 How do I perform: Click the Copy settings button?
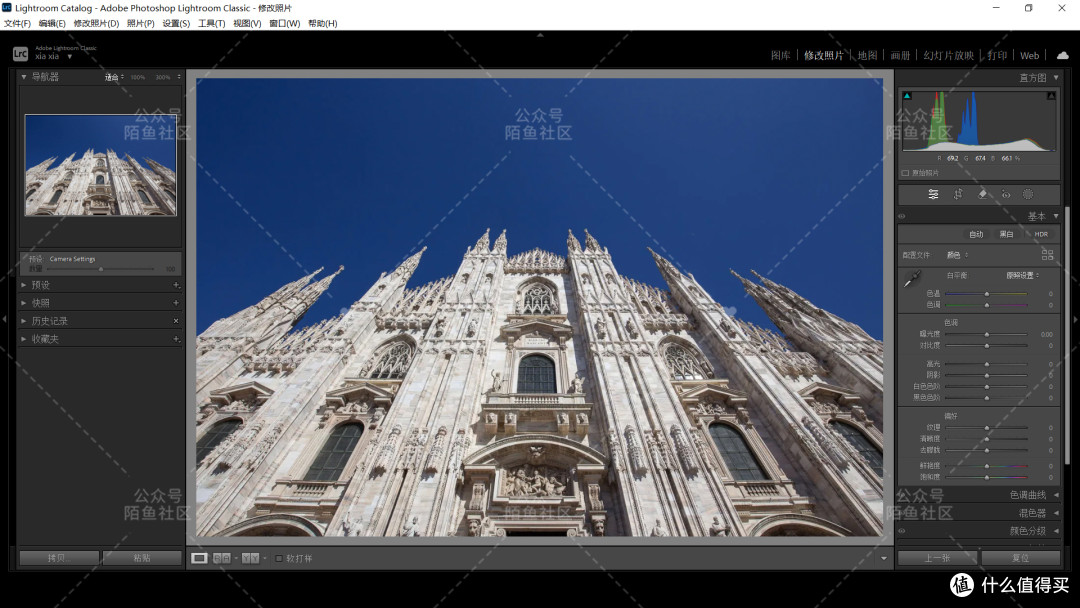coord(59,558)
